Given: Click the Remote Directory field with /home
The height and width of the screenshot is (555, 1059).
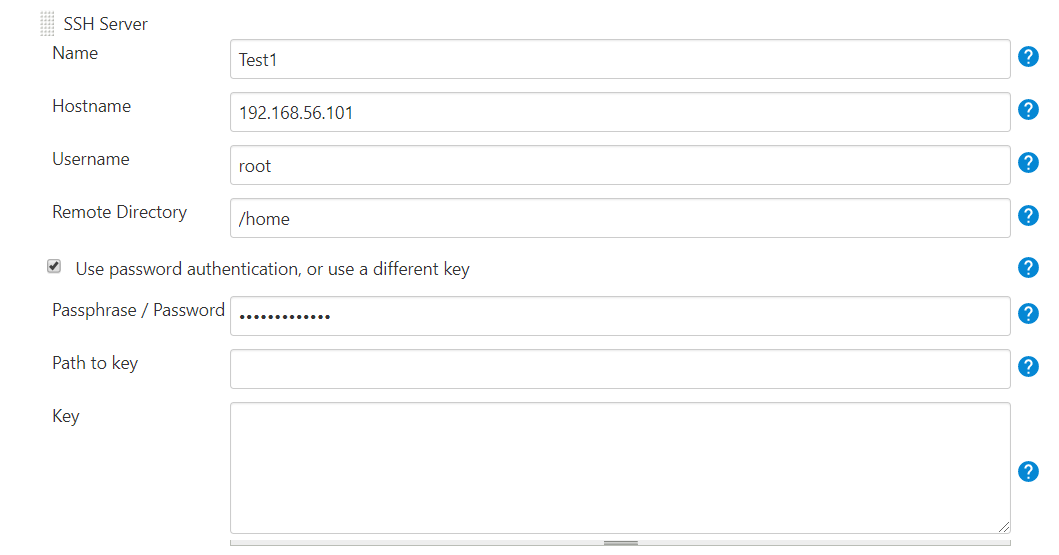Looking at the screenshot, I should click(x=620, y=218).
